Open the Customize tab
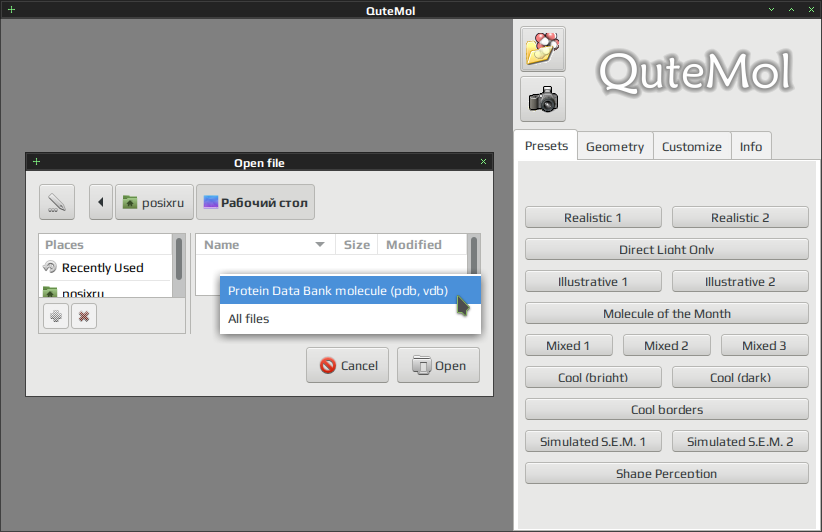Viewport: 822px width, 532px height. pos(691,146)
